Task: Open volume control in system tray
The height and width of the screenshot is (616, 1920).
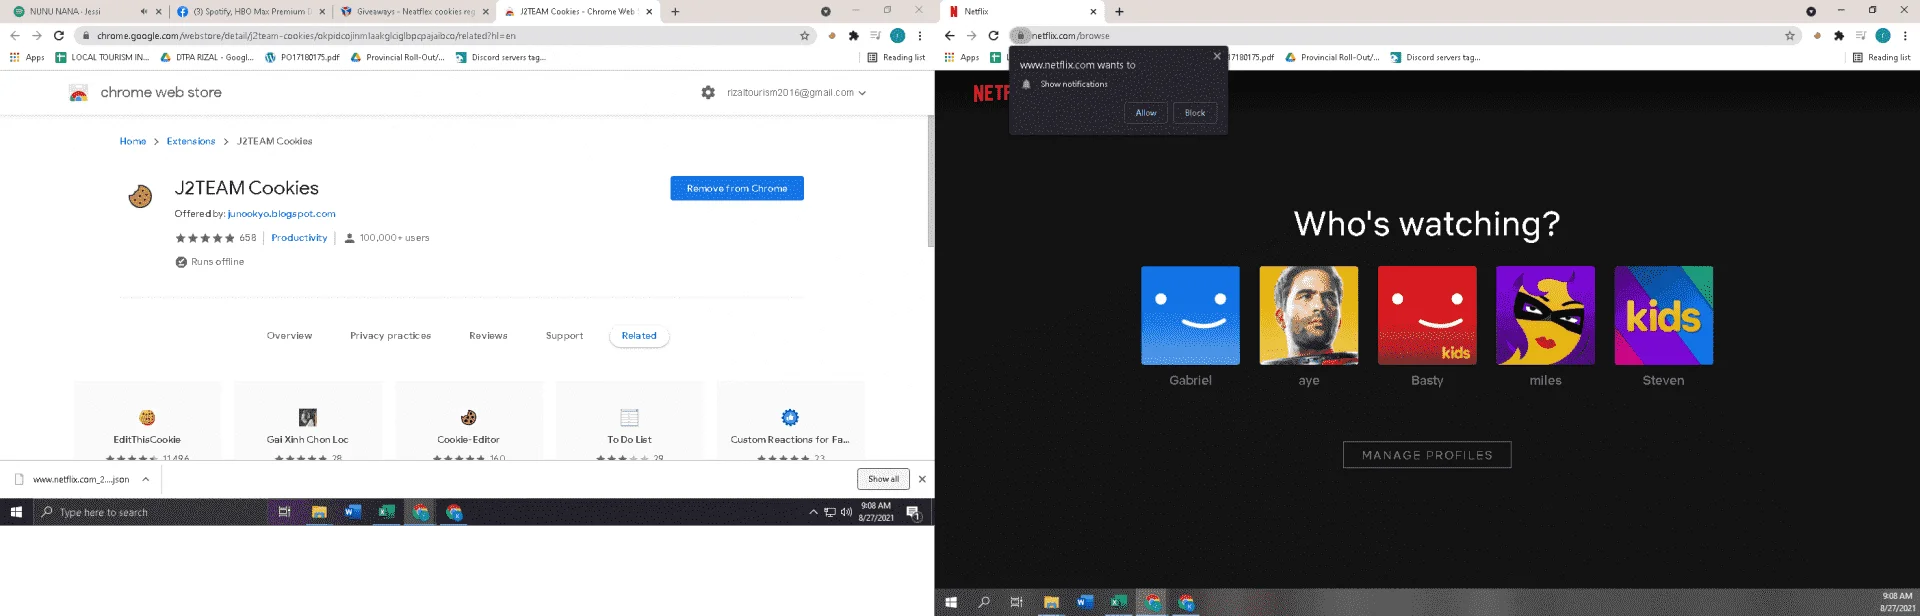Action: coord(847,512)
